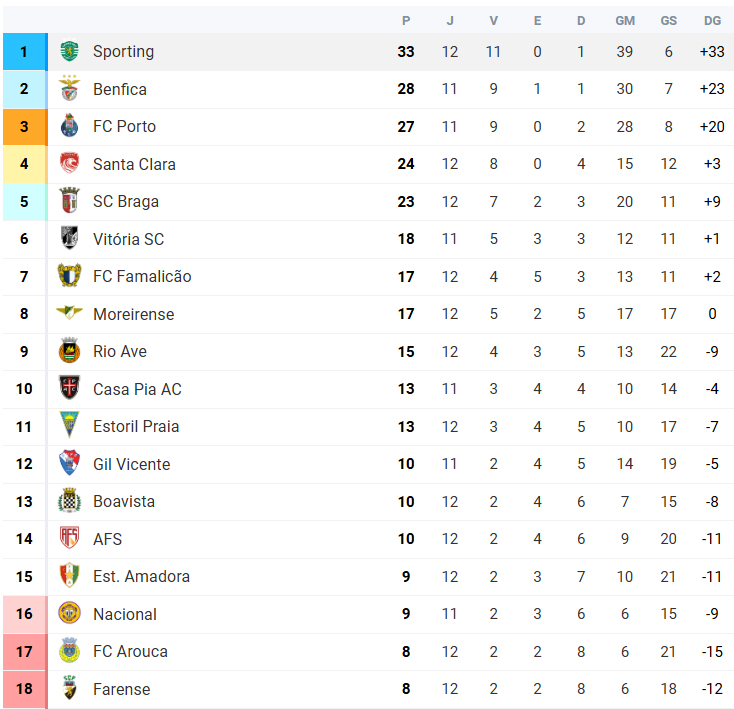734x709 pixels.
Task: Select the Farense row at position 18
Action: [368, 689]
